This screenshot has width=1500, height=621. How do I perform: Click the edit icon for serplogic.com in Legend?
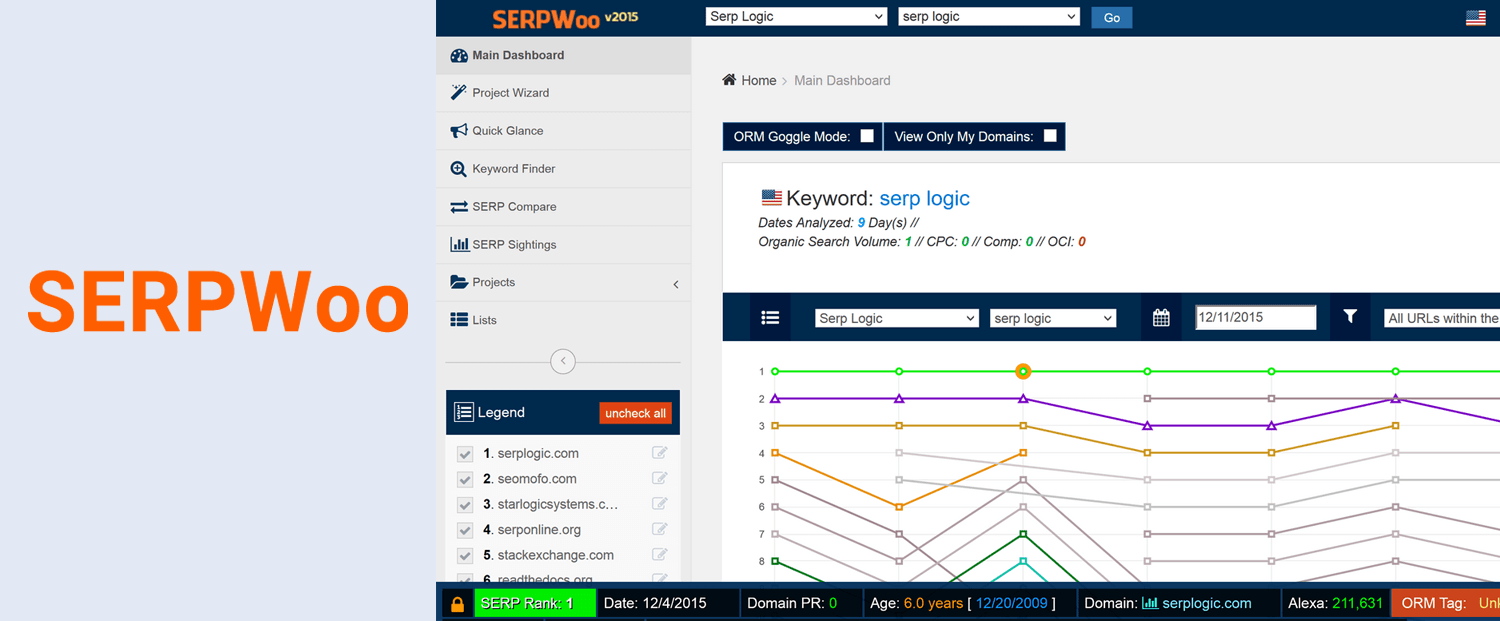pos(659,453)
